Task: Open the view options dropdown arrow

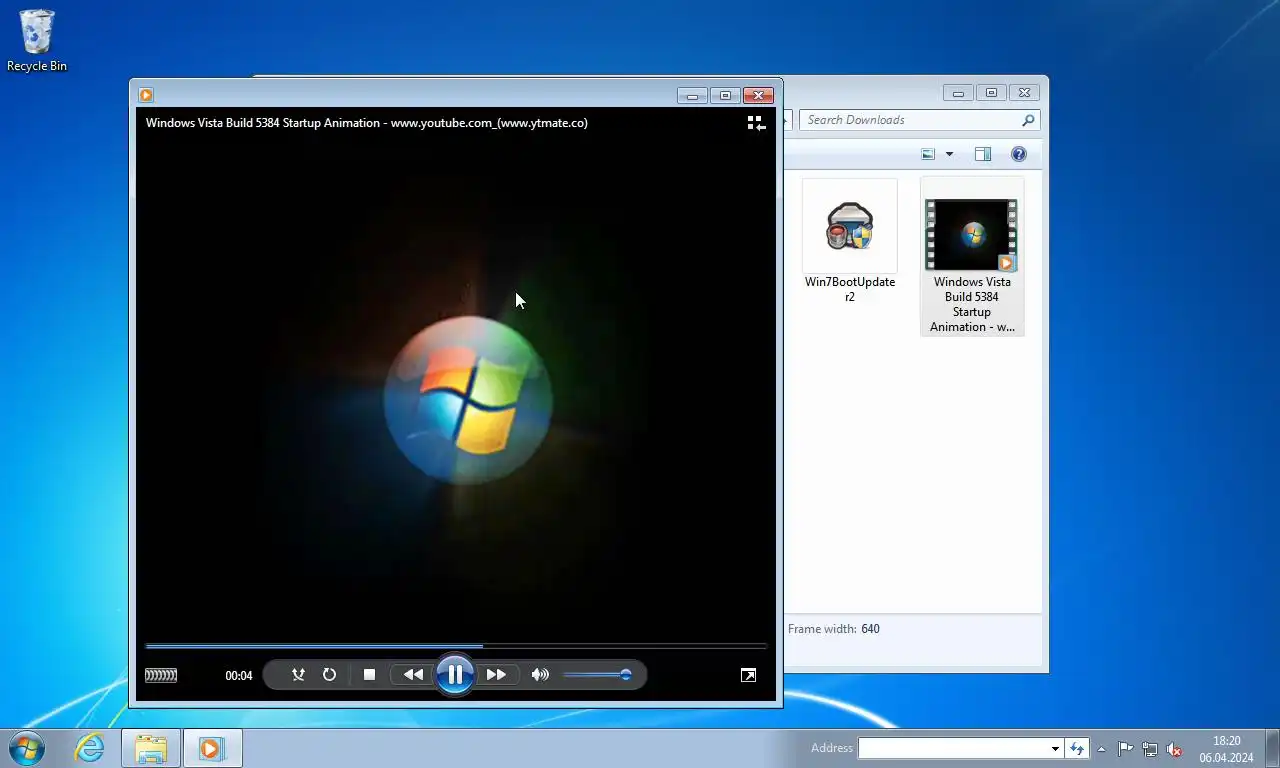Action: coord(949,154)
